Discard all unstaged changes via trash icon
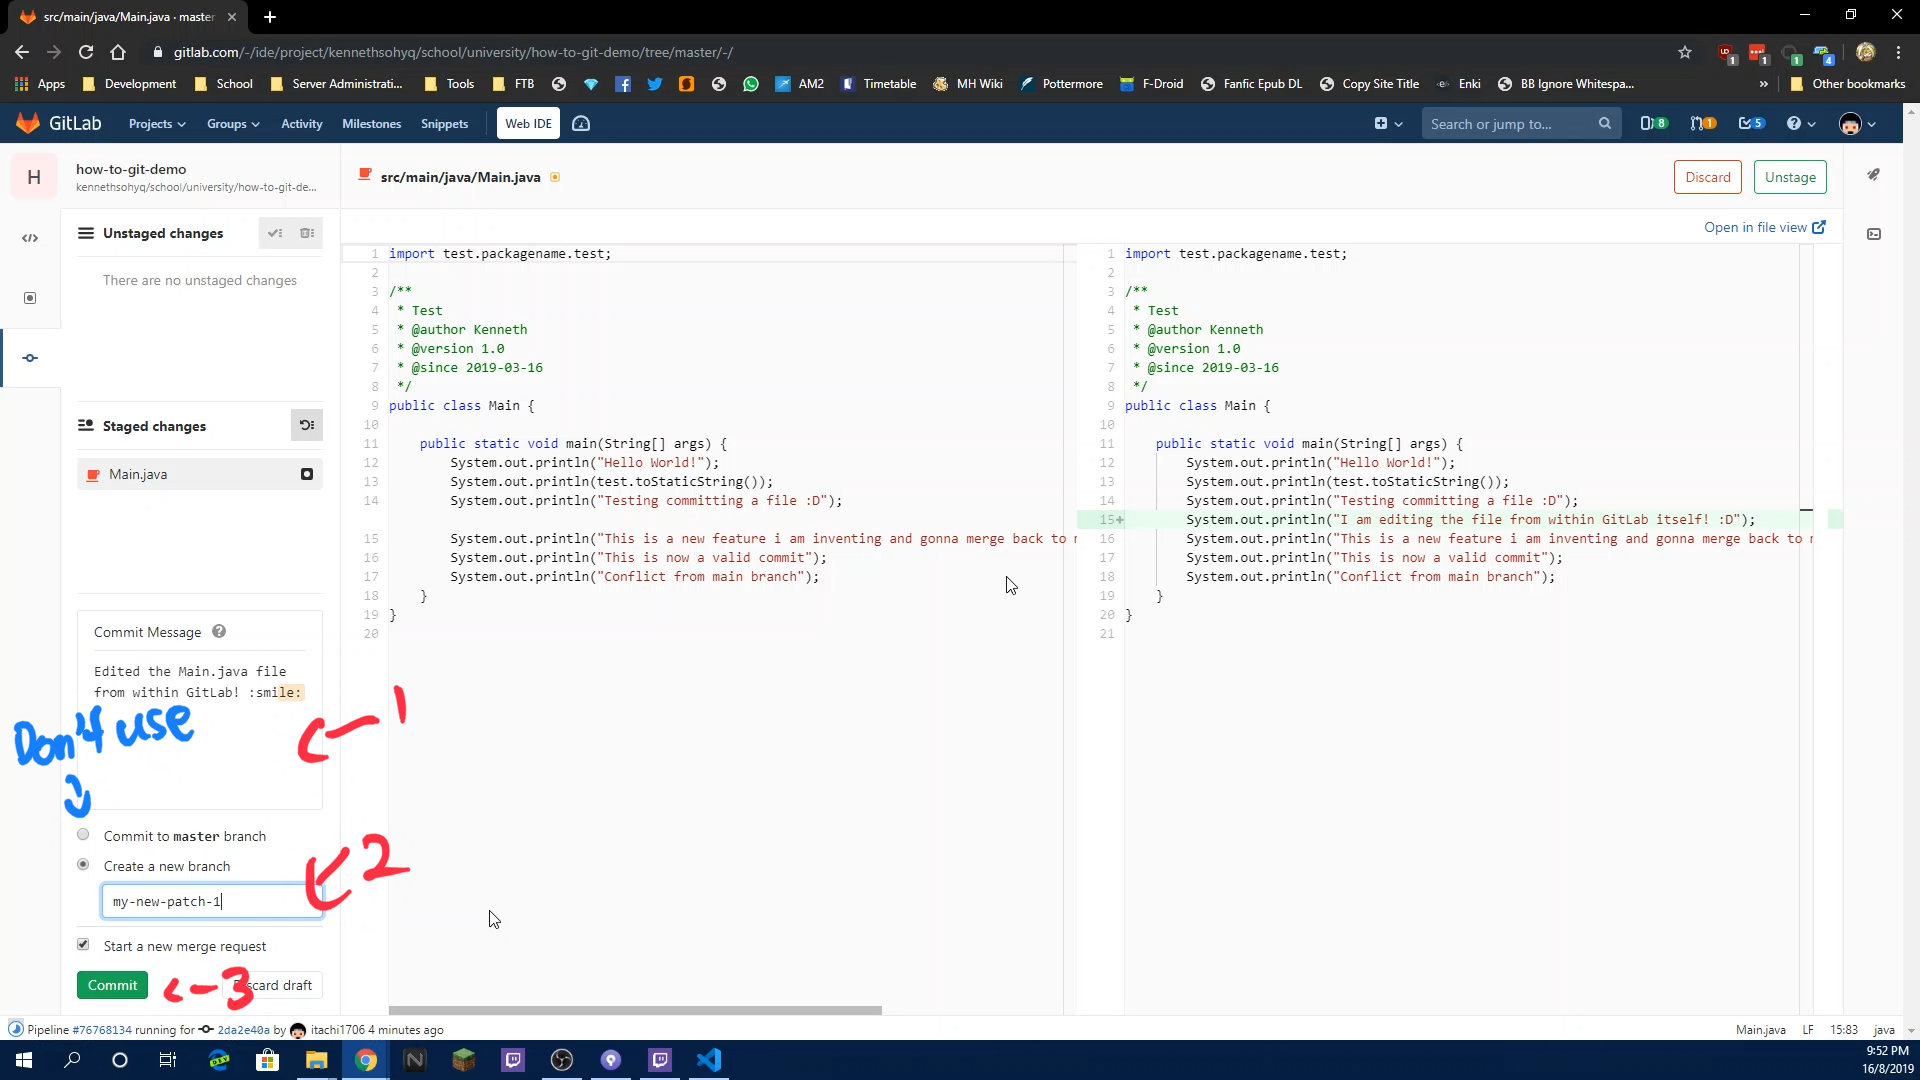The width and height of the screenshot is (1920, 1080). [307, 233]
